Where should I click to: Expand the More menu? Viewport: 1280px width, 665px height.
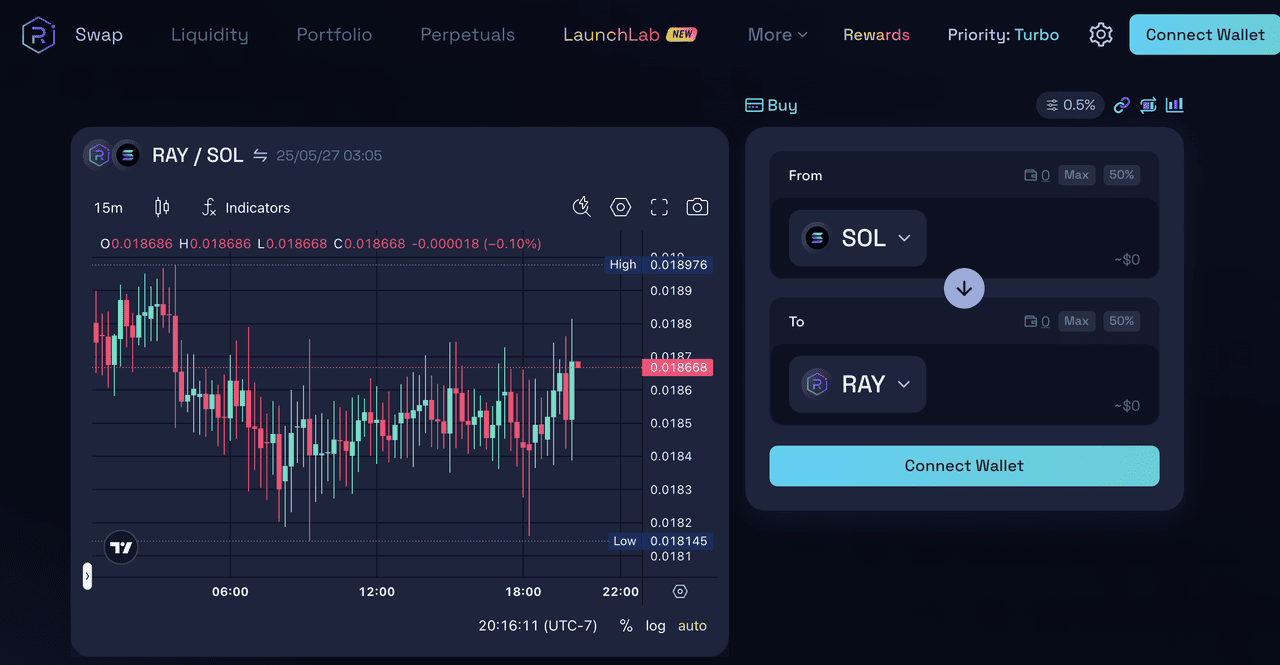click(777, 35)
